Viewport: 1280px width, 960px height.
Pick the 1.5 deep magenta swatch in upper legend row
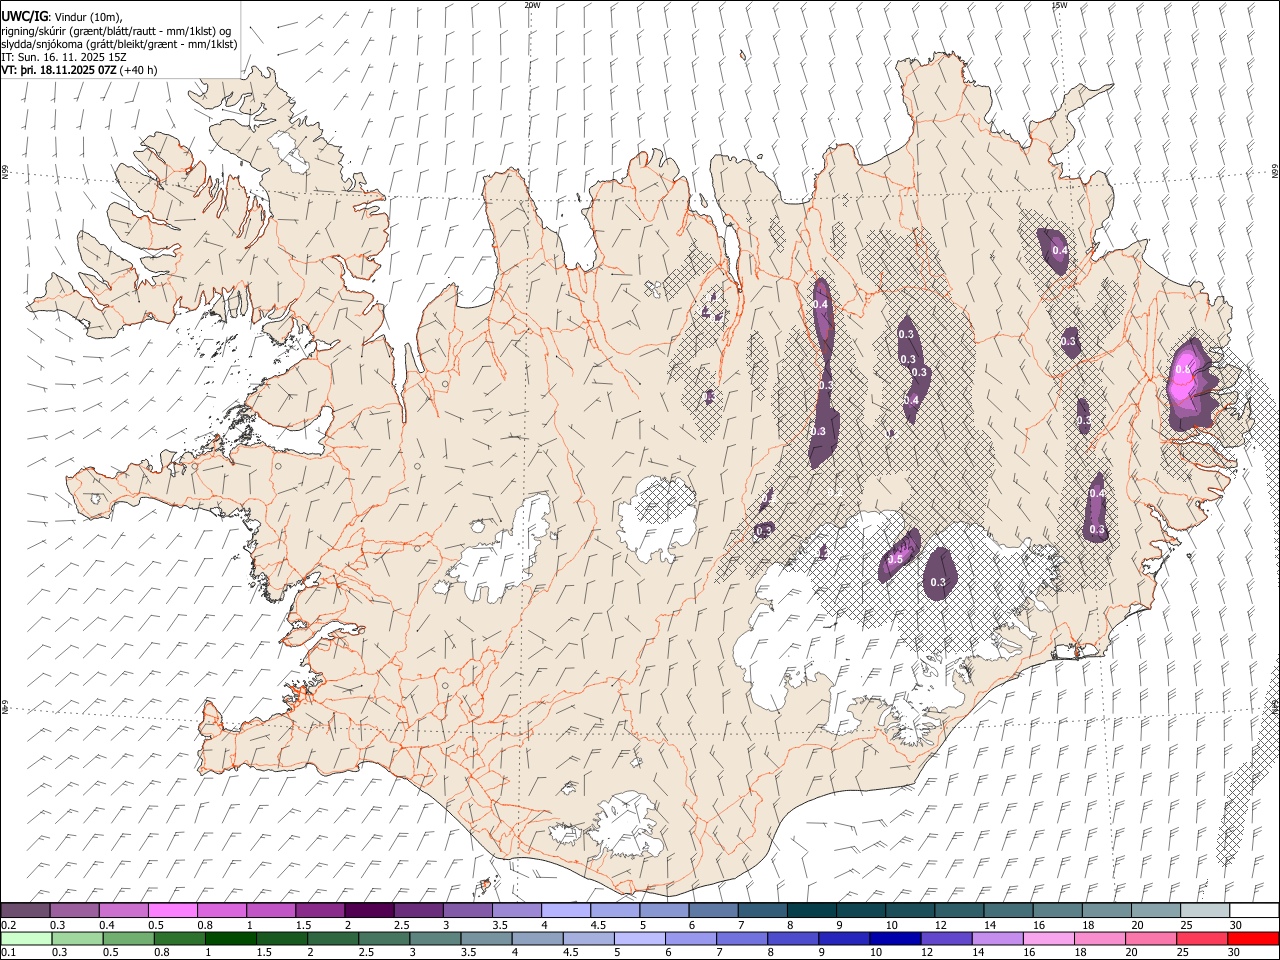click(x=320, y=911)
